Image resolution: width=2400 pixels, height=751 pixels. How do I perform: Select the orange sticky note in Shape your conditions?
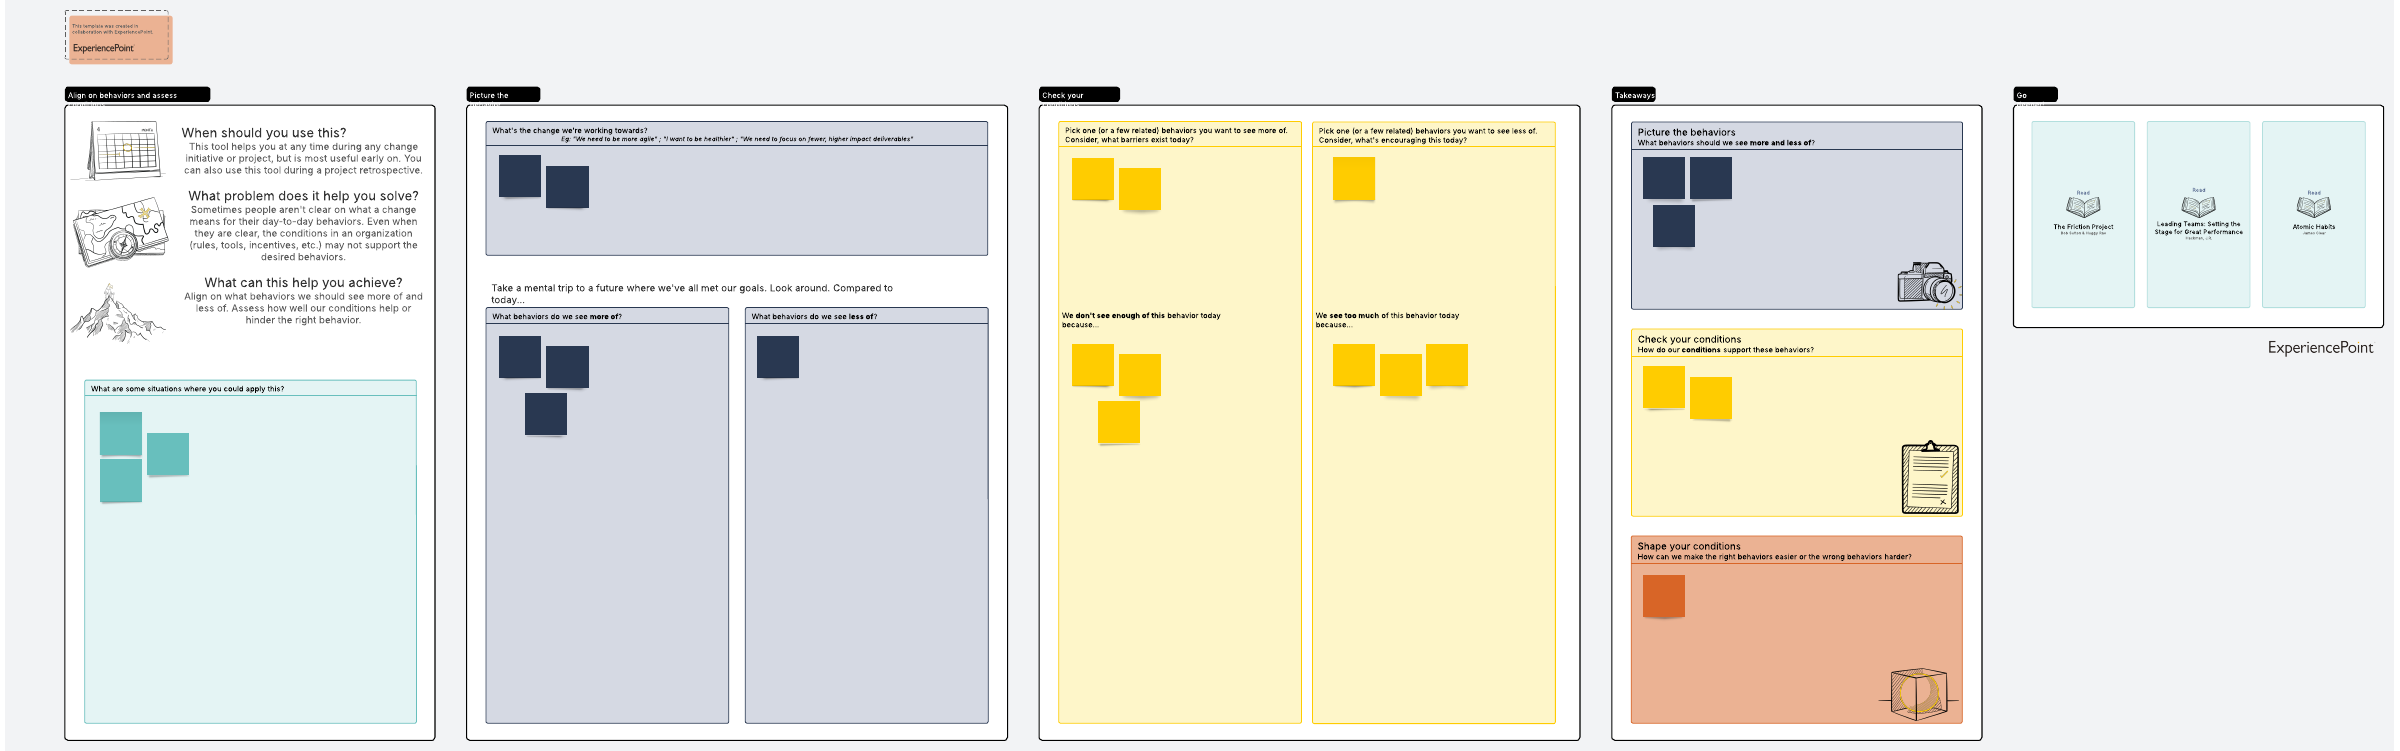click(x=1663, y=596)
